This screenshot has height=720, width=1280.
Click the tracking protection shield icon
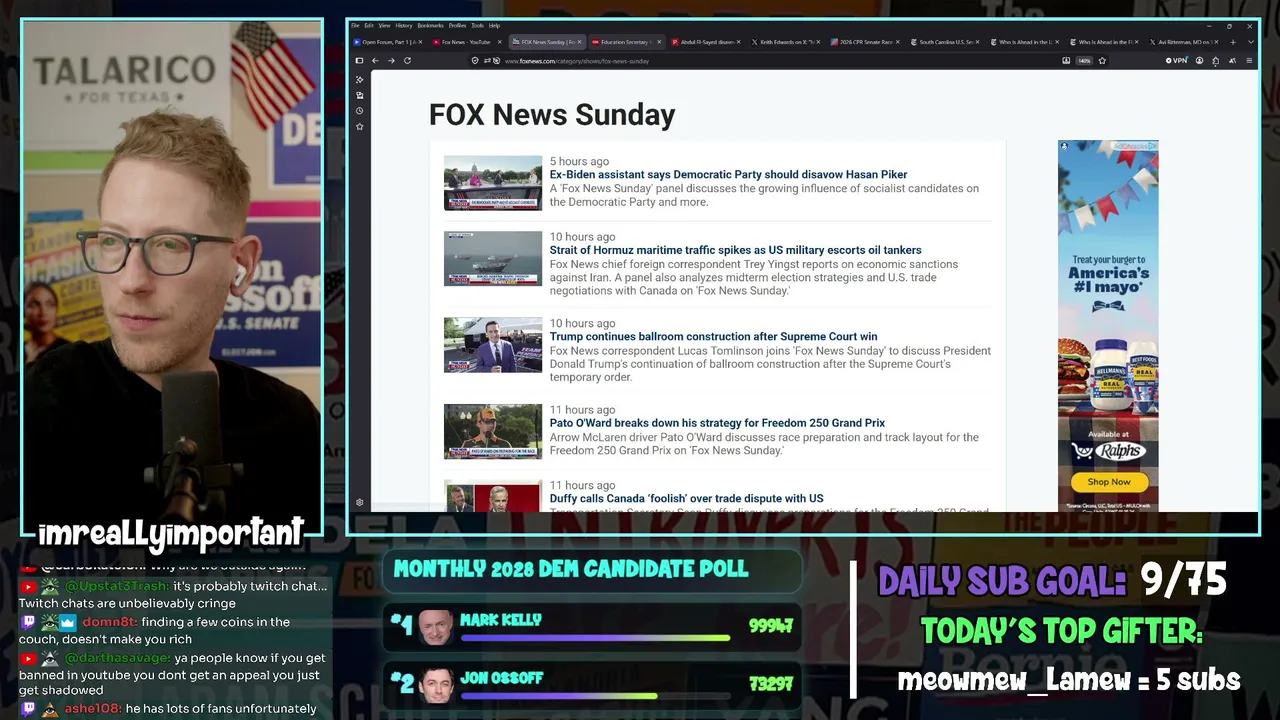point(475,61)
